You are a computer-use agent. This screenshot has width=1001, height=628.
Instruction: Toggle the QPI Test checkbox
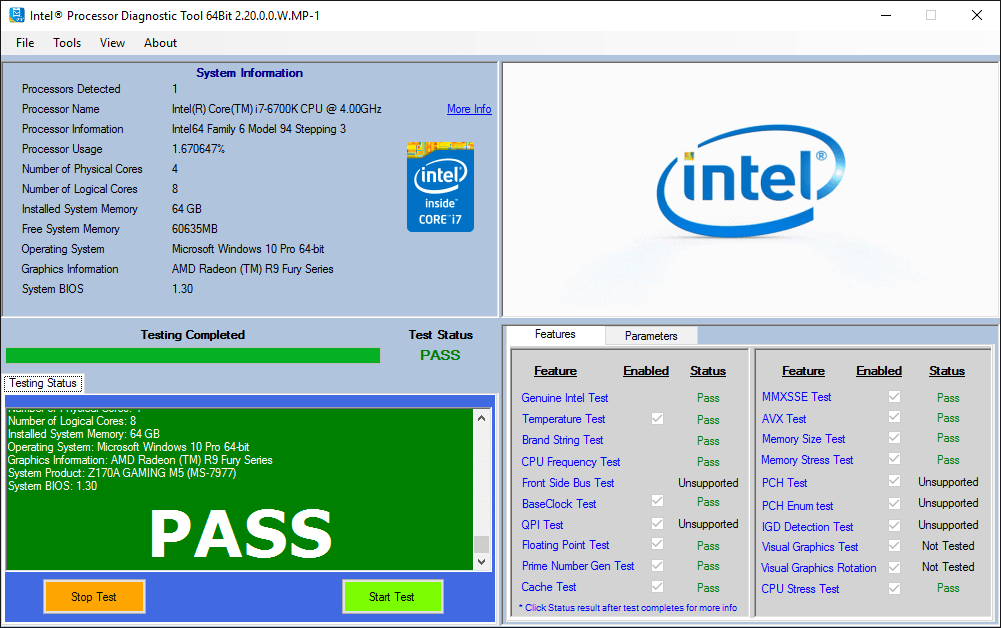point(657,523)
